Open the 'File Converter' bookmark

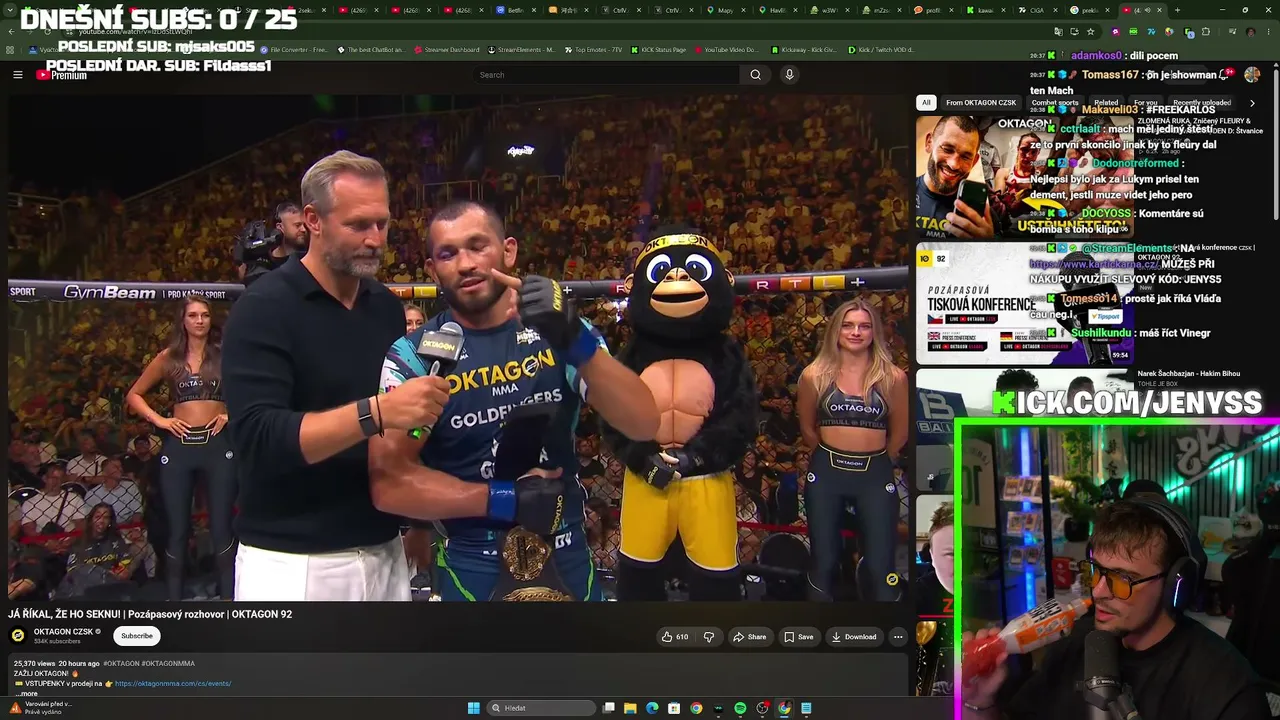pyautogui.click(x=294, y=50)
